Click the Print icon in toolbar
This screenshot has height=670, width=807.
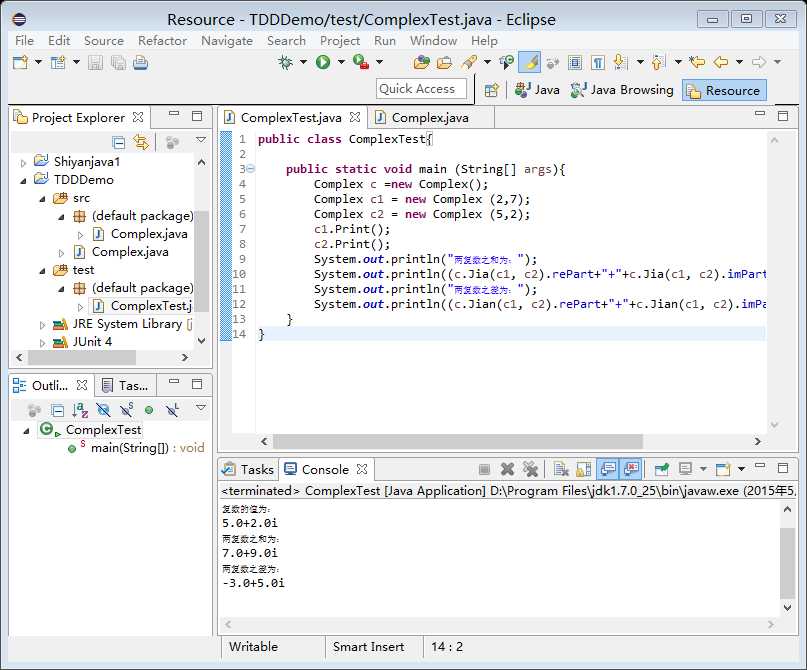pyautogui.click(x=141, y=63)
